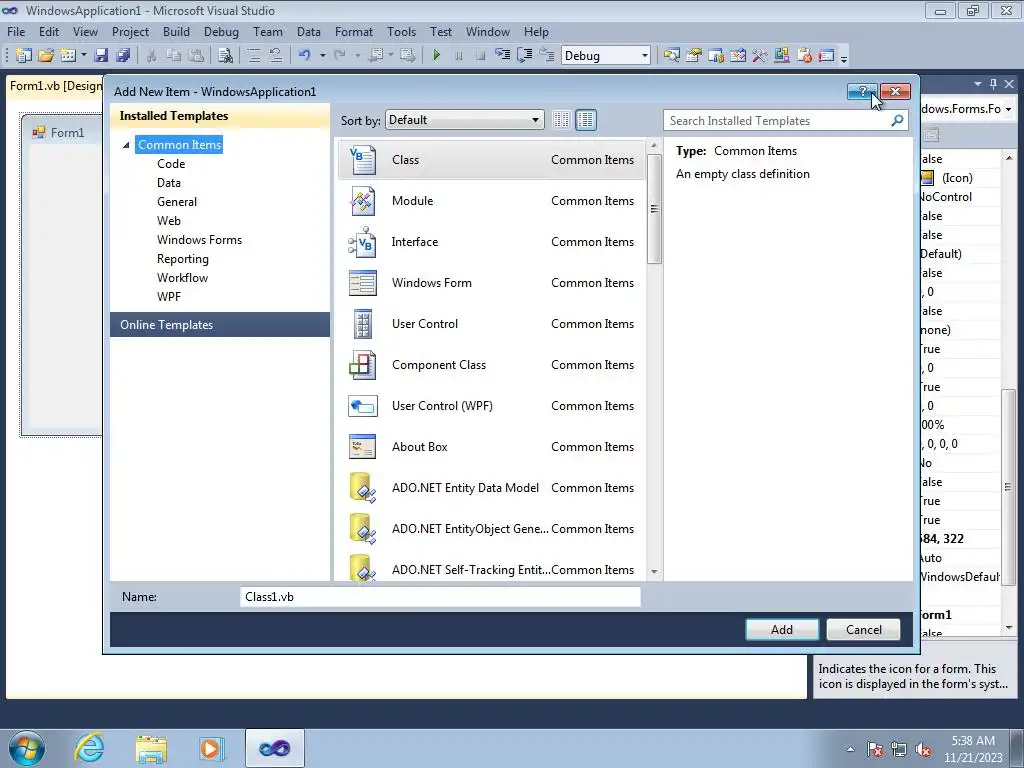Open the Tools menu
This screenshot has height=768, width=1024.
tap(401, 31)
